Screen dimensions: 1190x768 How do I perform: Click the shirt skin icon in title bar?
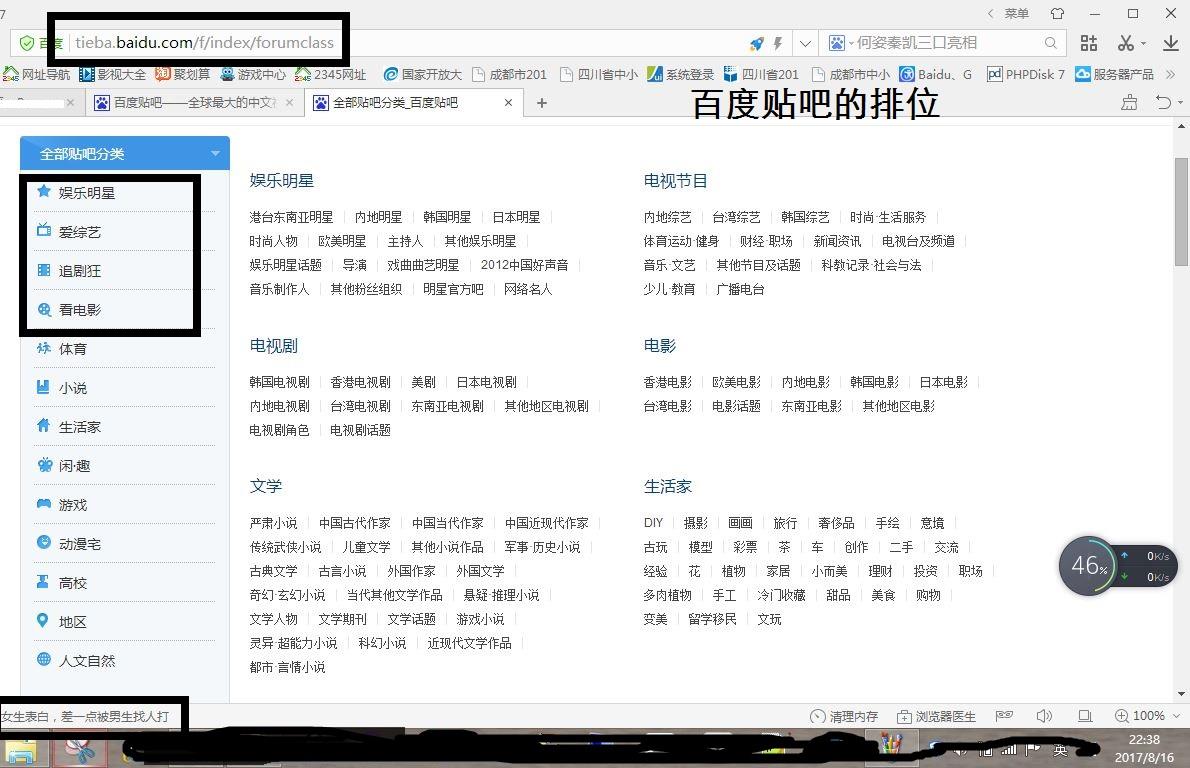click(1057, 14)
